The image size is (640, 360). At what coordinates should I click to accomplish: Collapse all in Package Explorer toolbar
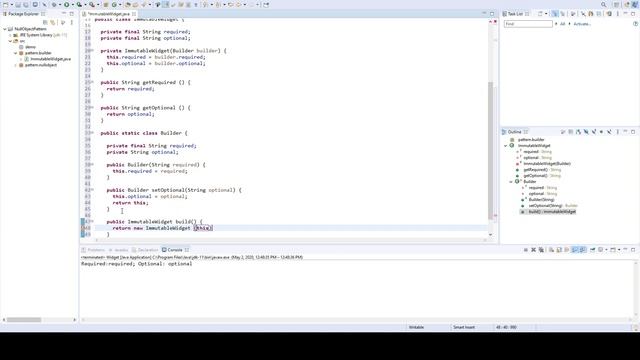[x=45, y=22]
